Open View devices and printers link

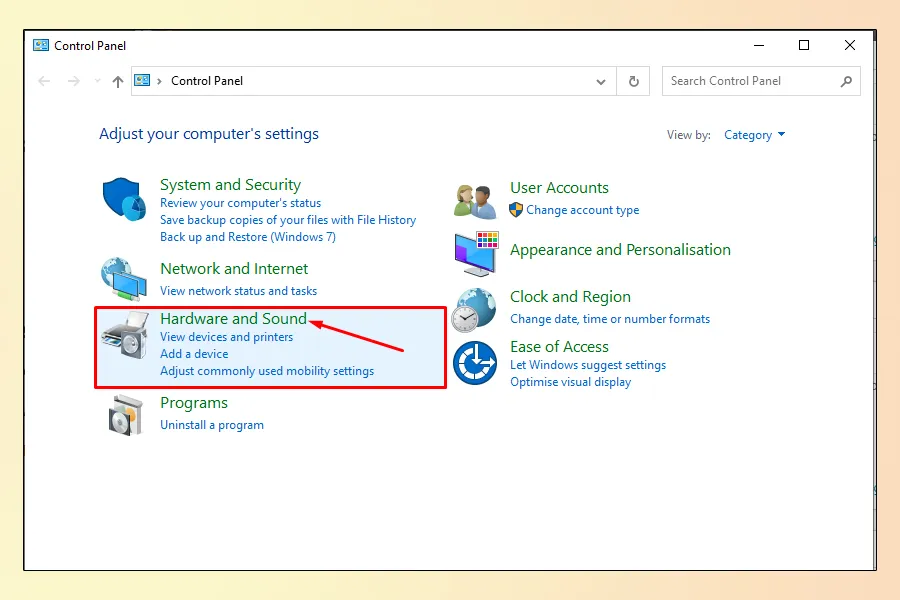click(x=226, y=337)
